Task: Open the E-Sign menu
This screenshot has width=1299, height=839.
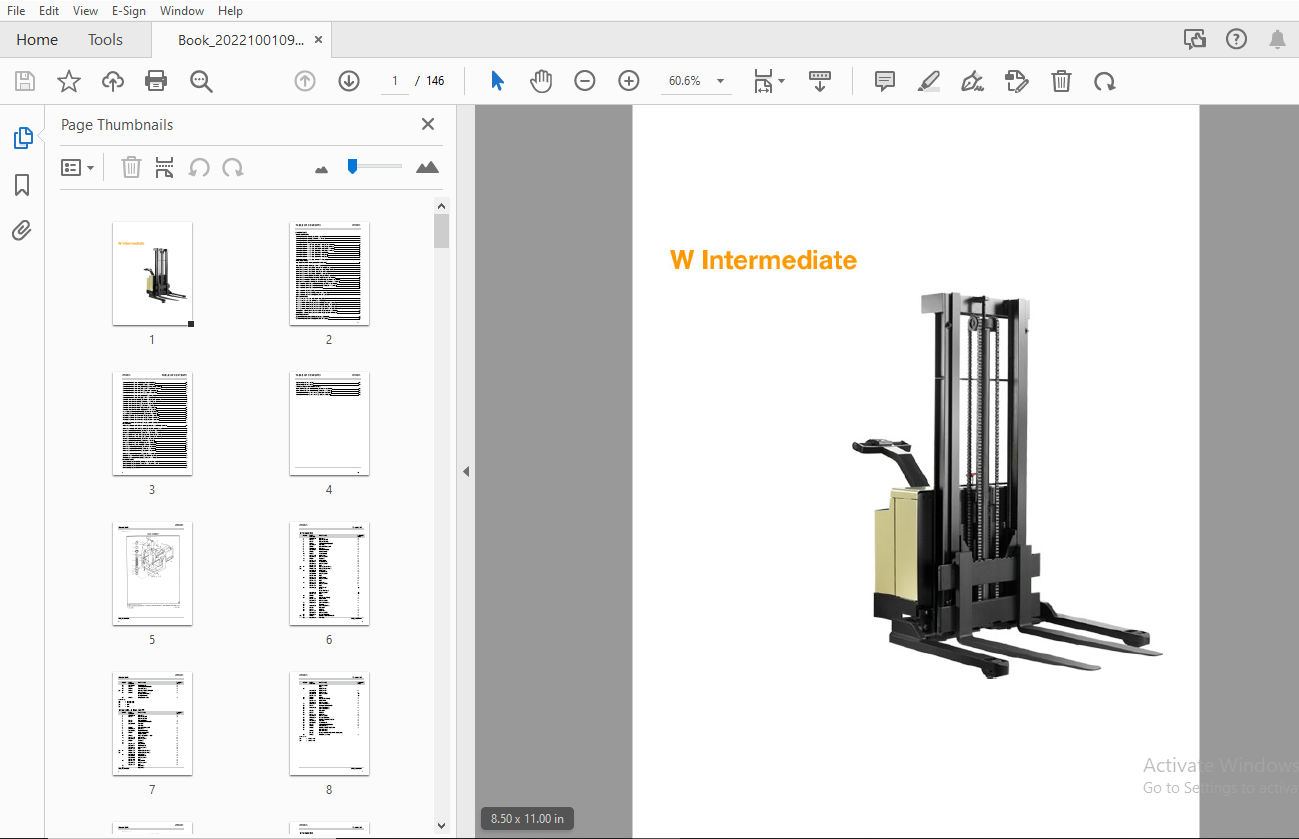Action: (129, 11)
